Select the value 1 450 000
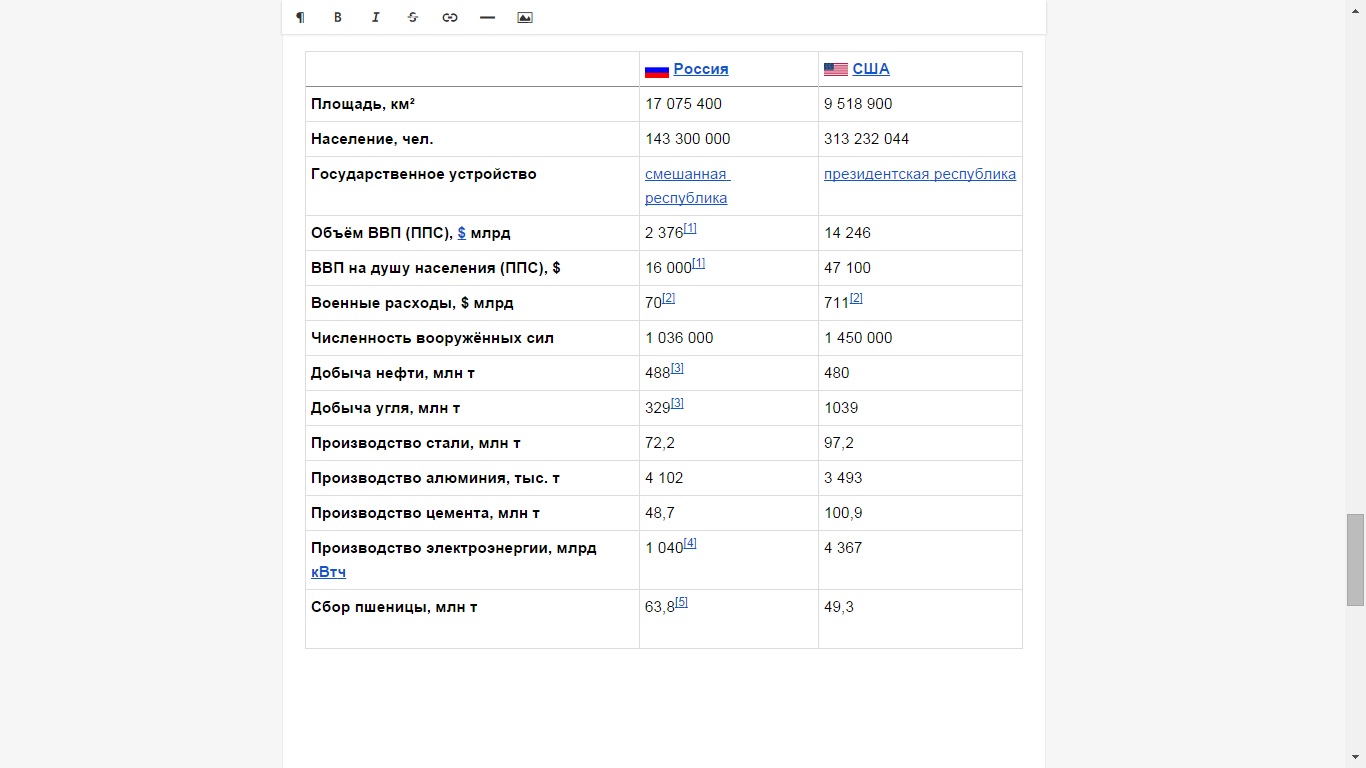Image resolution: width=1366 pixels, height=768 pixels. click(858, 338)
